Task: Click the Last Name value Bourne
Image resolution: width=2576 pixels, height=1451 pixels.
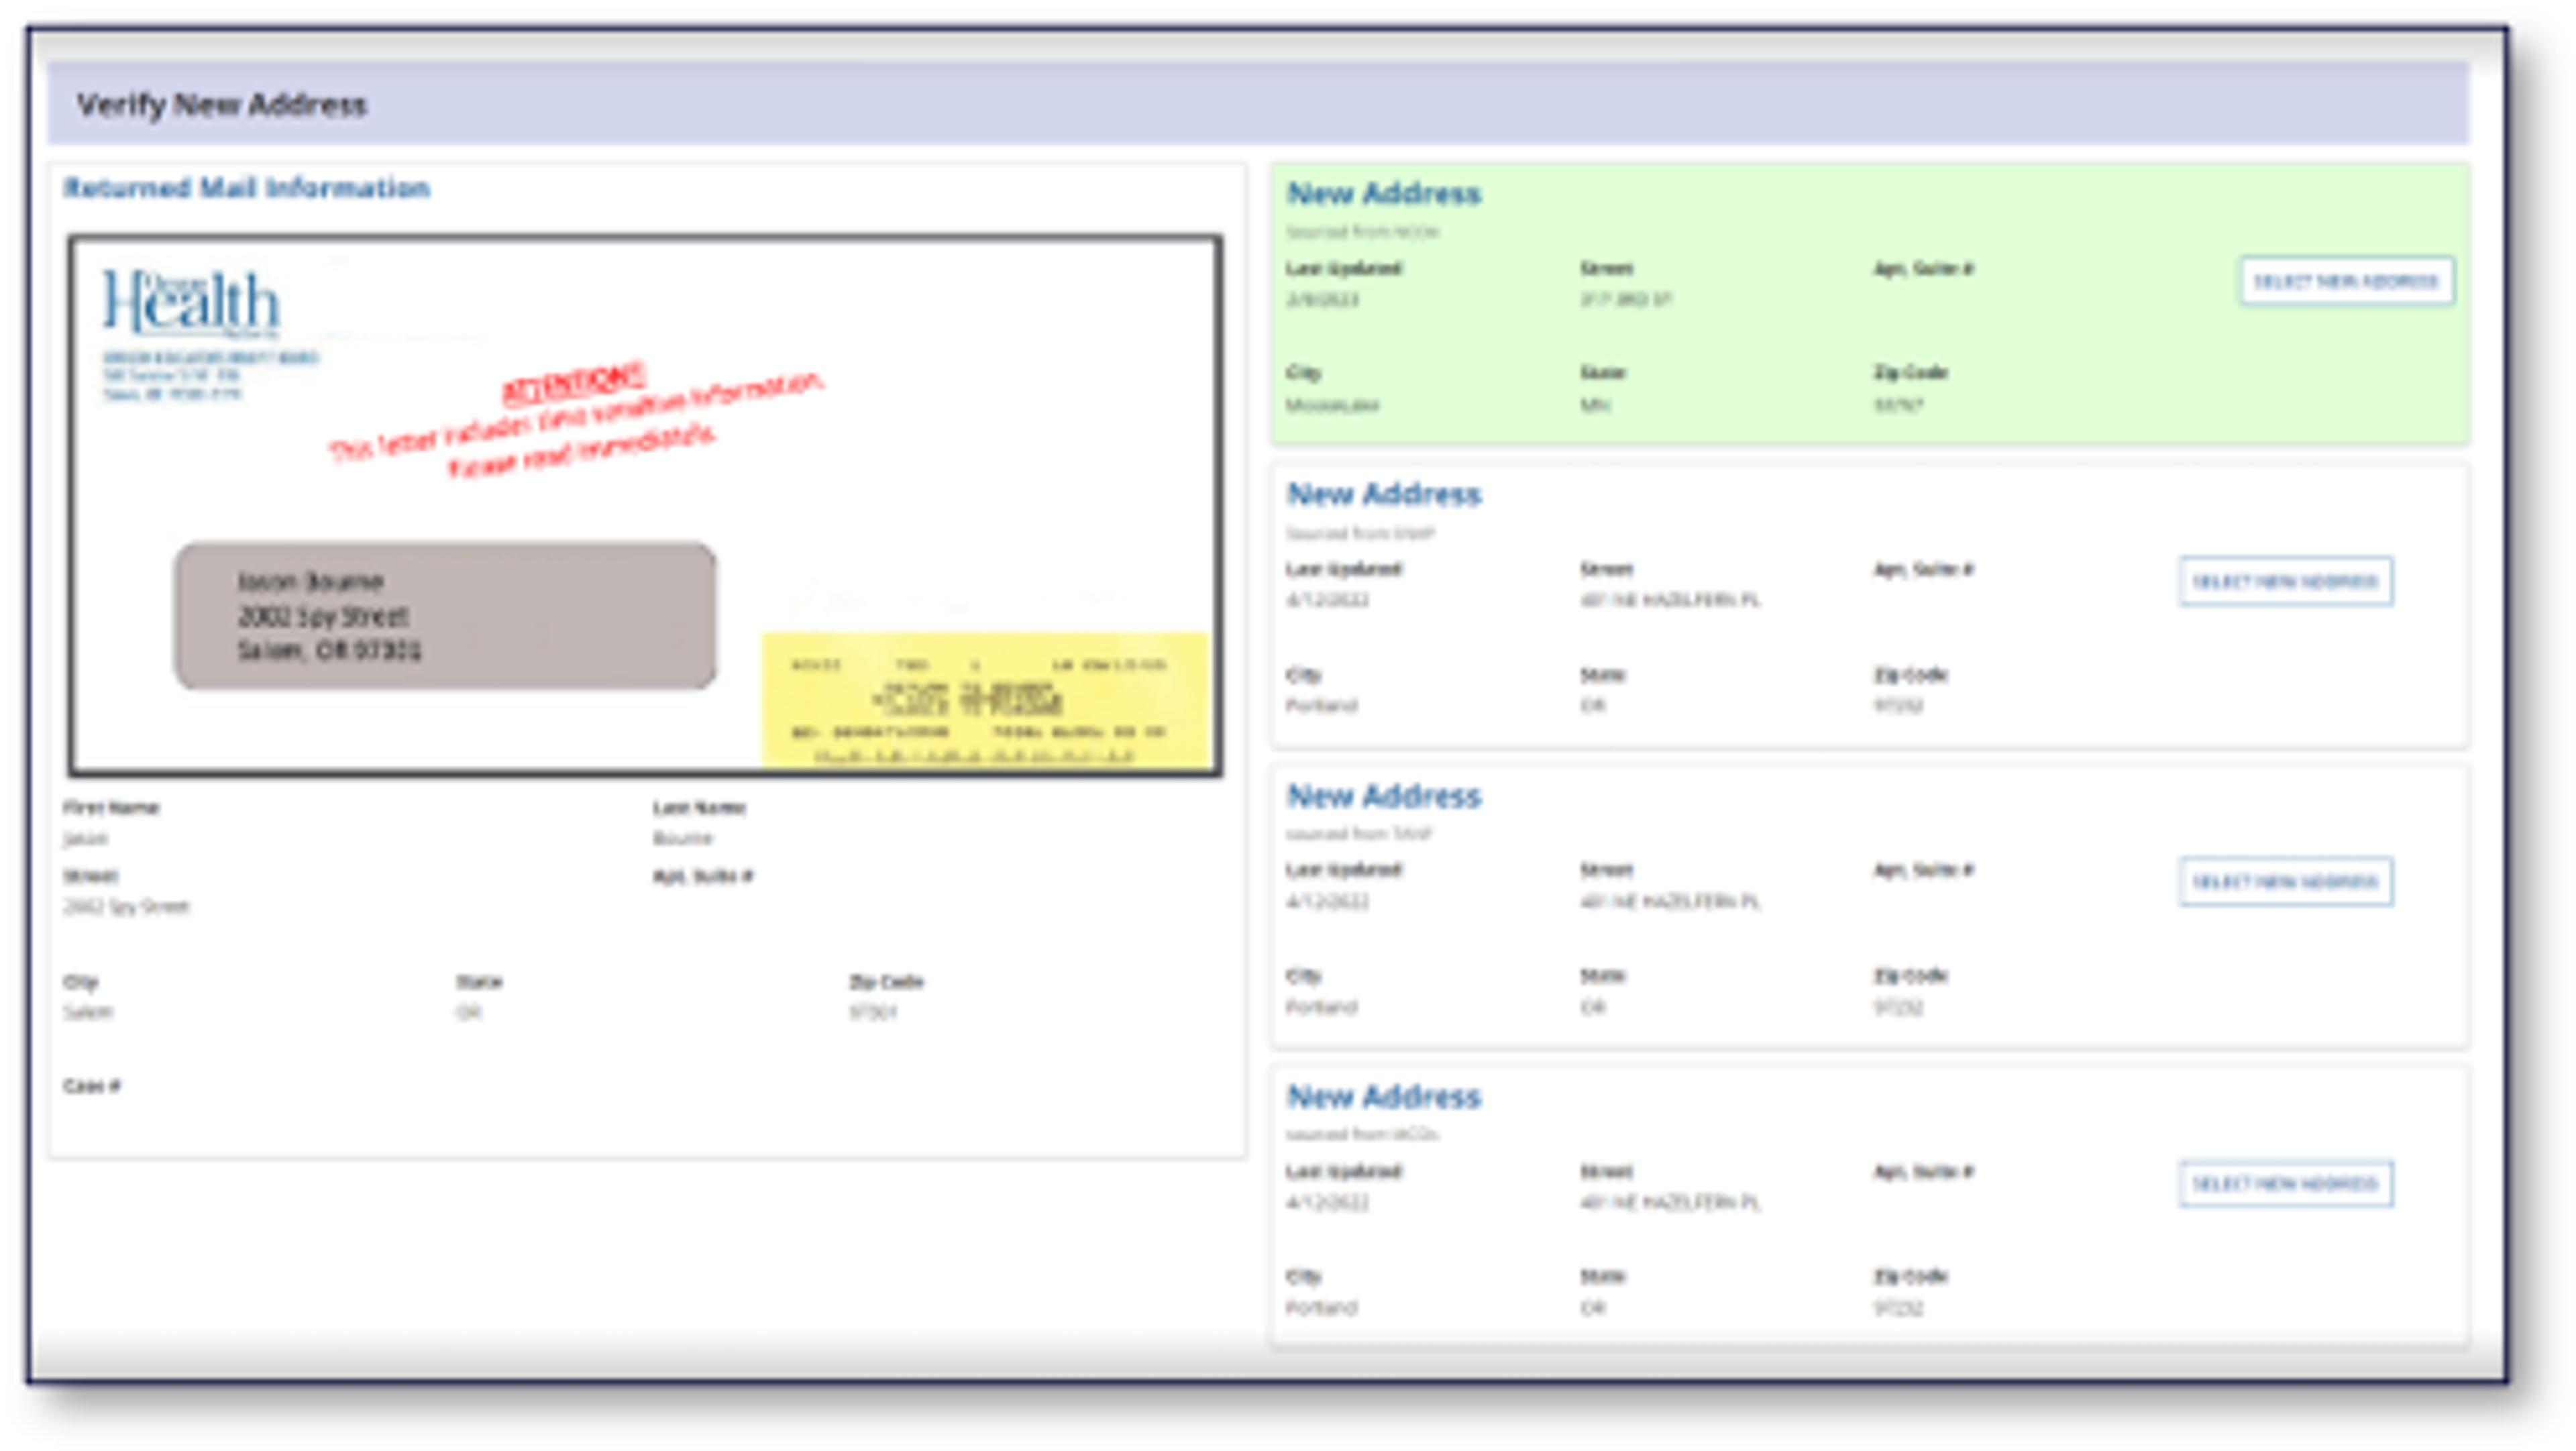Action: click(683, 838)
